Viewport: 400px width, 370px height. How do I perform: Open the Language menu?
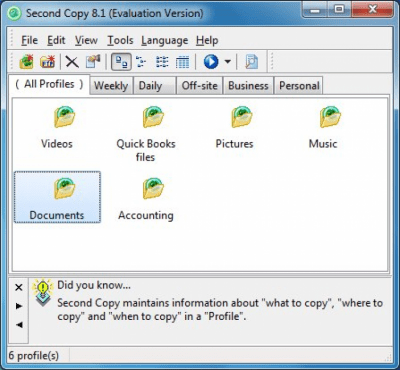click(165, 40)
